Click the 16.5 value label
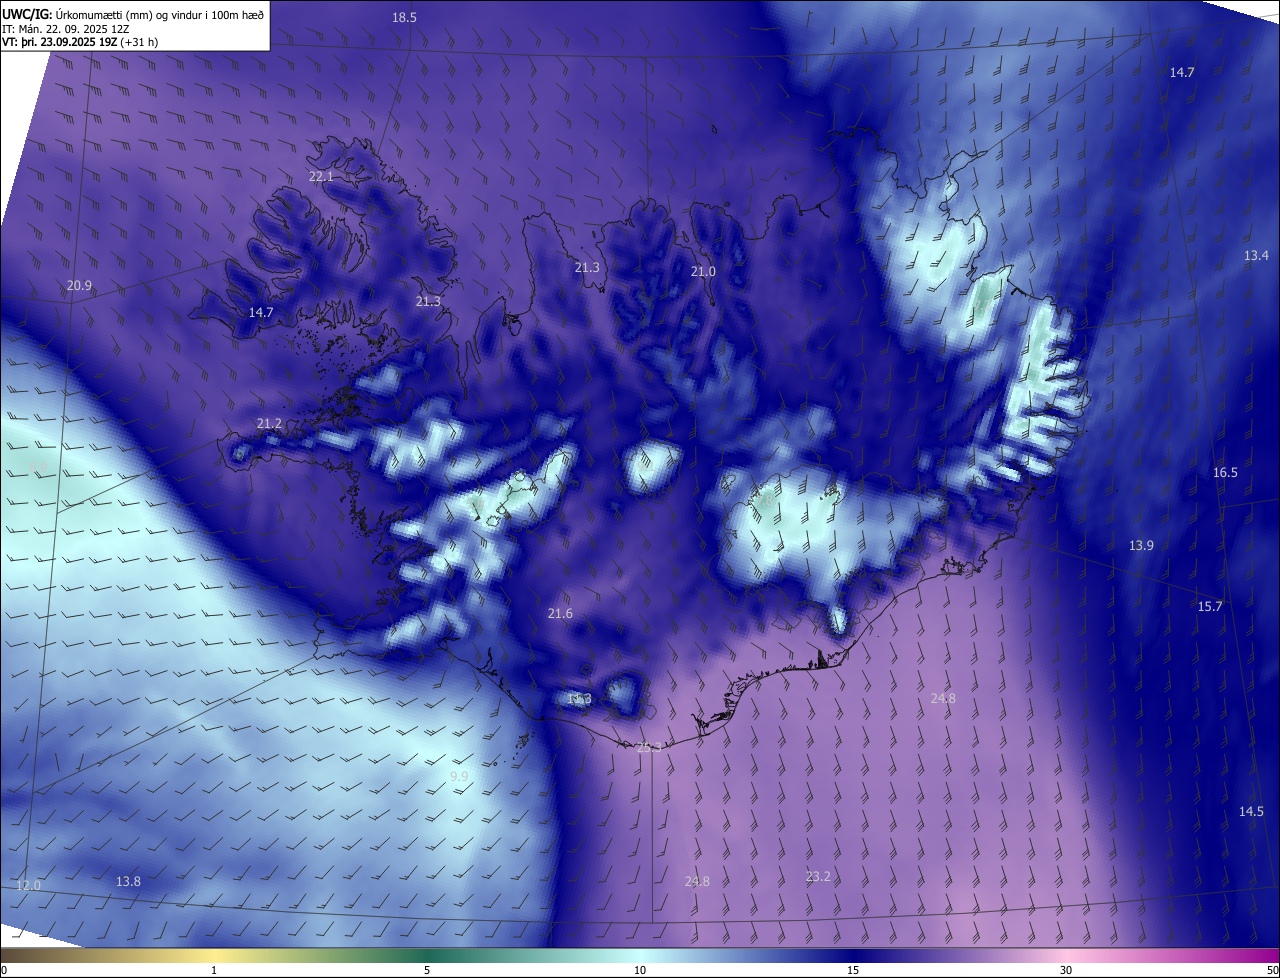Image resolution: width=1280 pixels, height=978 pixels. [x=1225, y=473]
